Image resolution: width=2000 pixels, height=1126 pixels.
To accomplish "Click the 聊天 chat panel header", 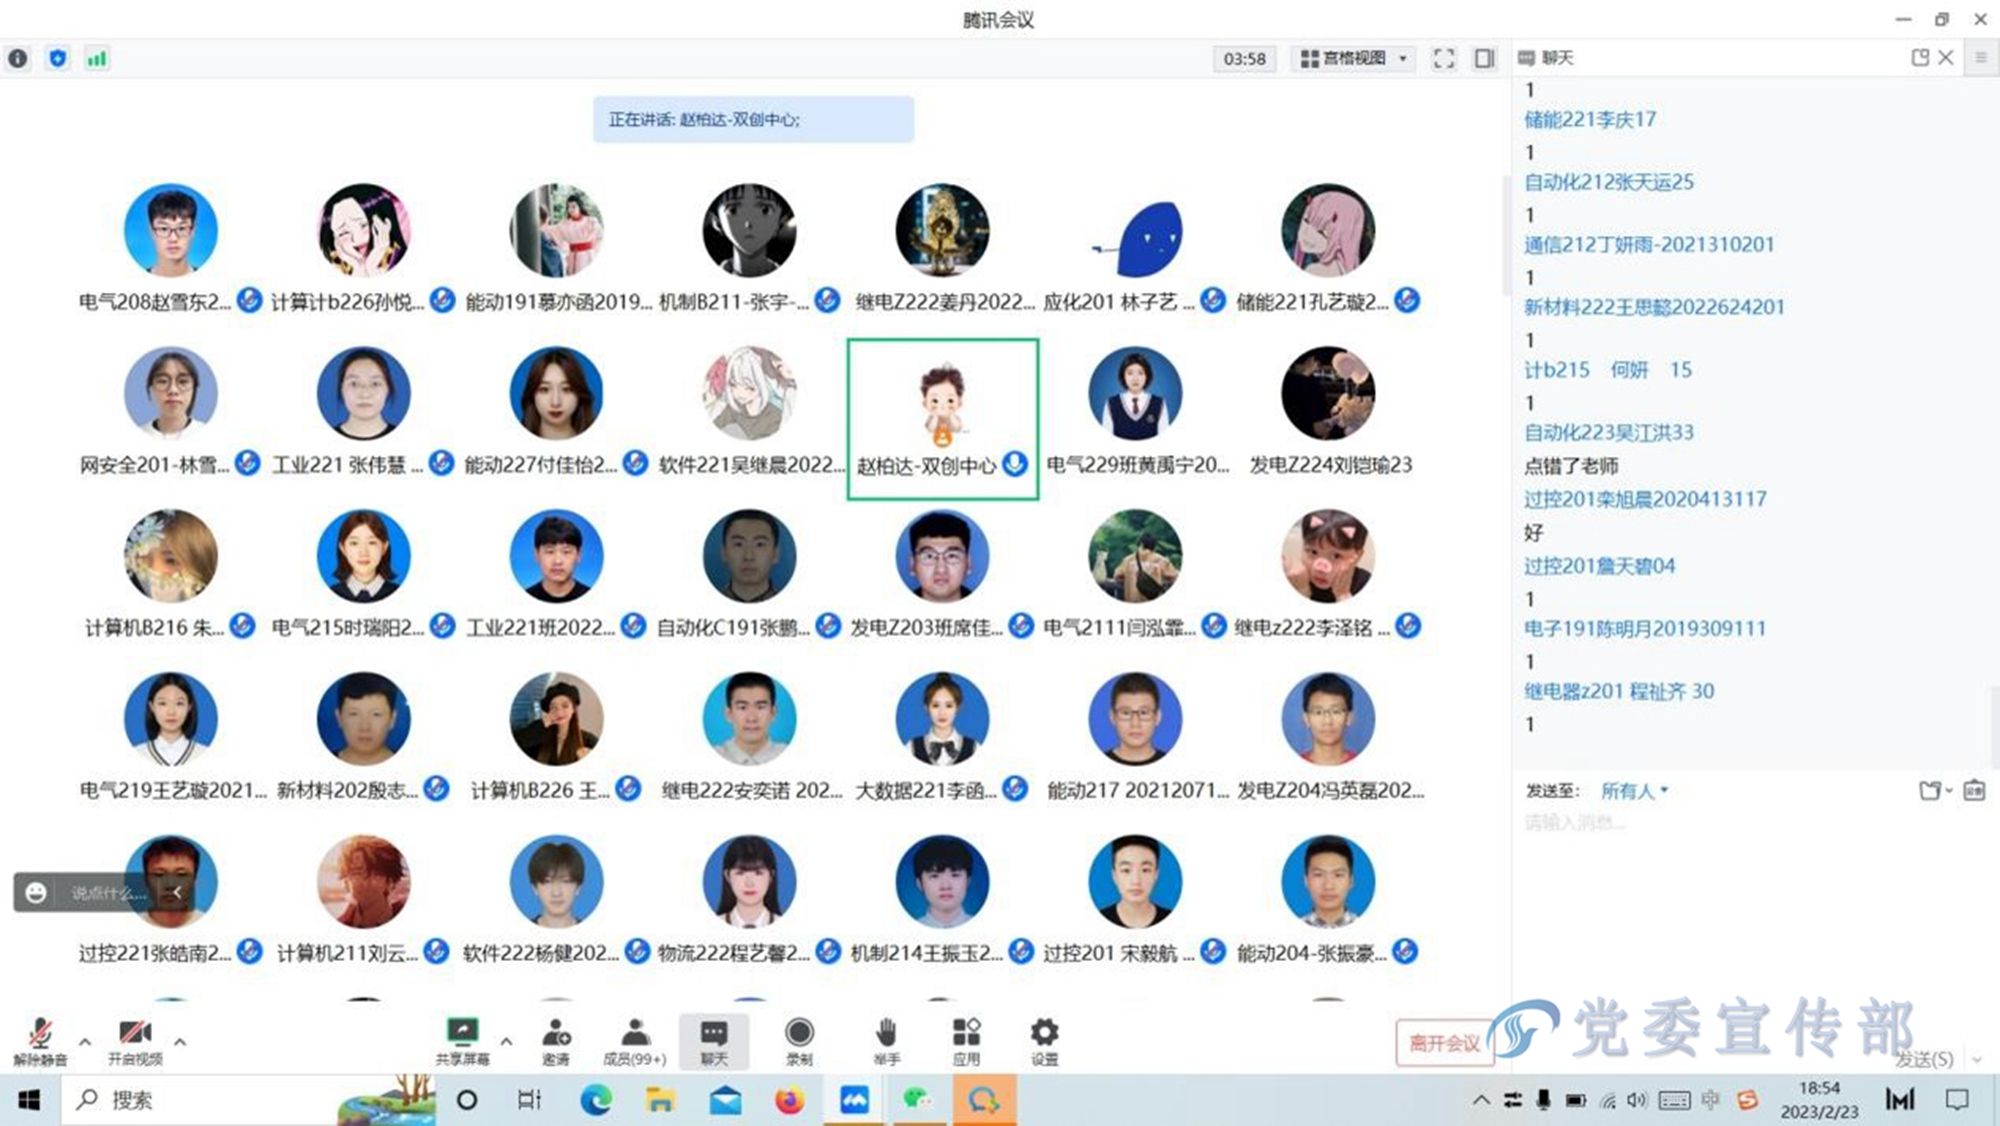I will tap(1557, 58).
